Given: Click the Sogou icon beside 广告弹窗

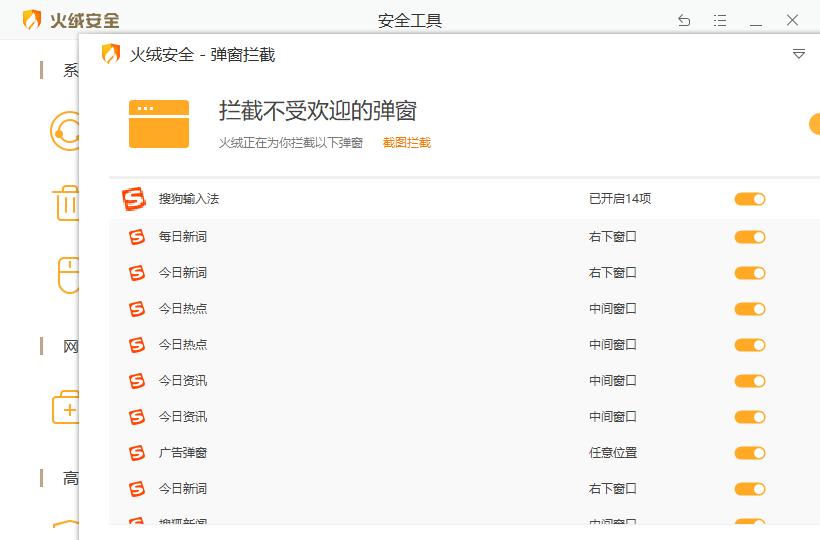Looking at the screenshot, I should pyautogui.click(x=136, y=453).
